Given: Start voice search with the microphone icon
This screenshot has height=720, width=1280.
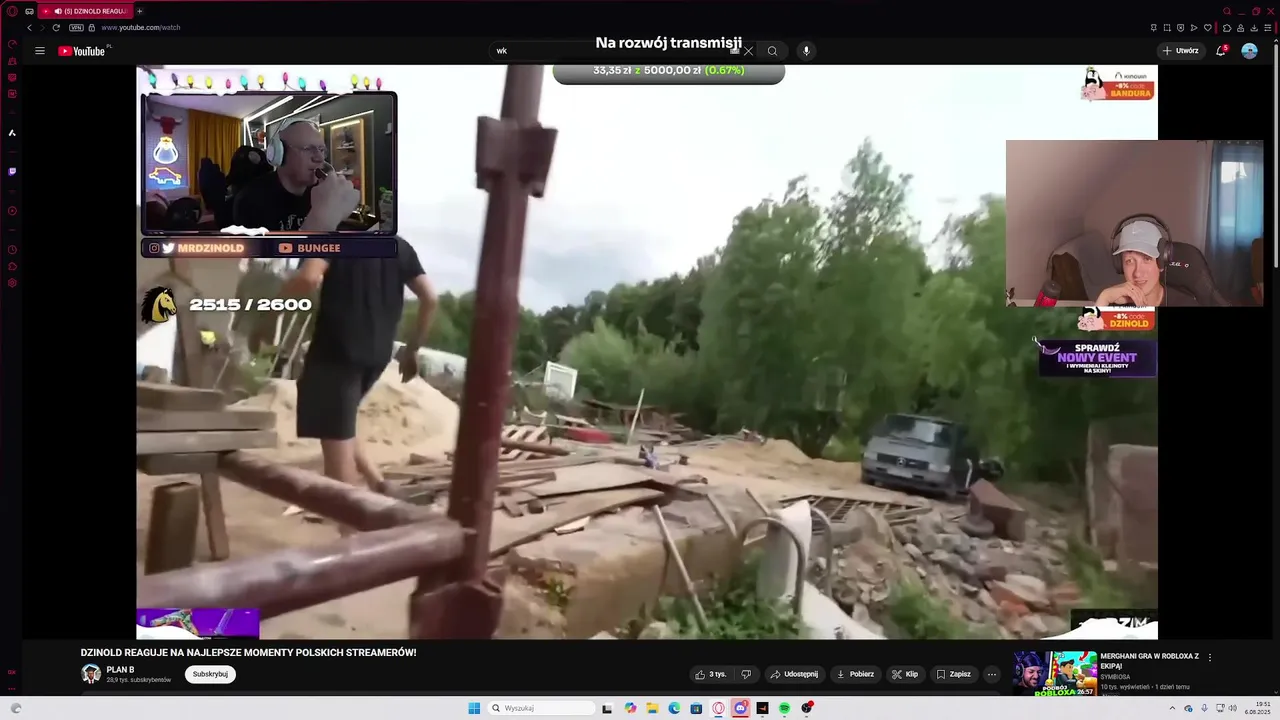Looking at the screenshot, I should point(806,51).
